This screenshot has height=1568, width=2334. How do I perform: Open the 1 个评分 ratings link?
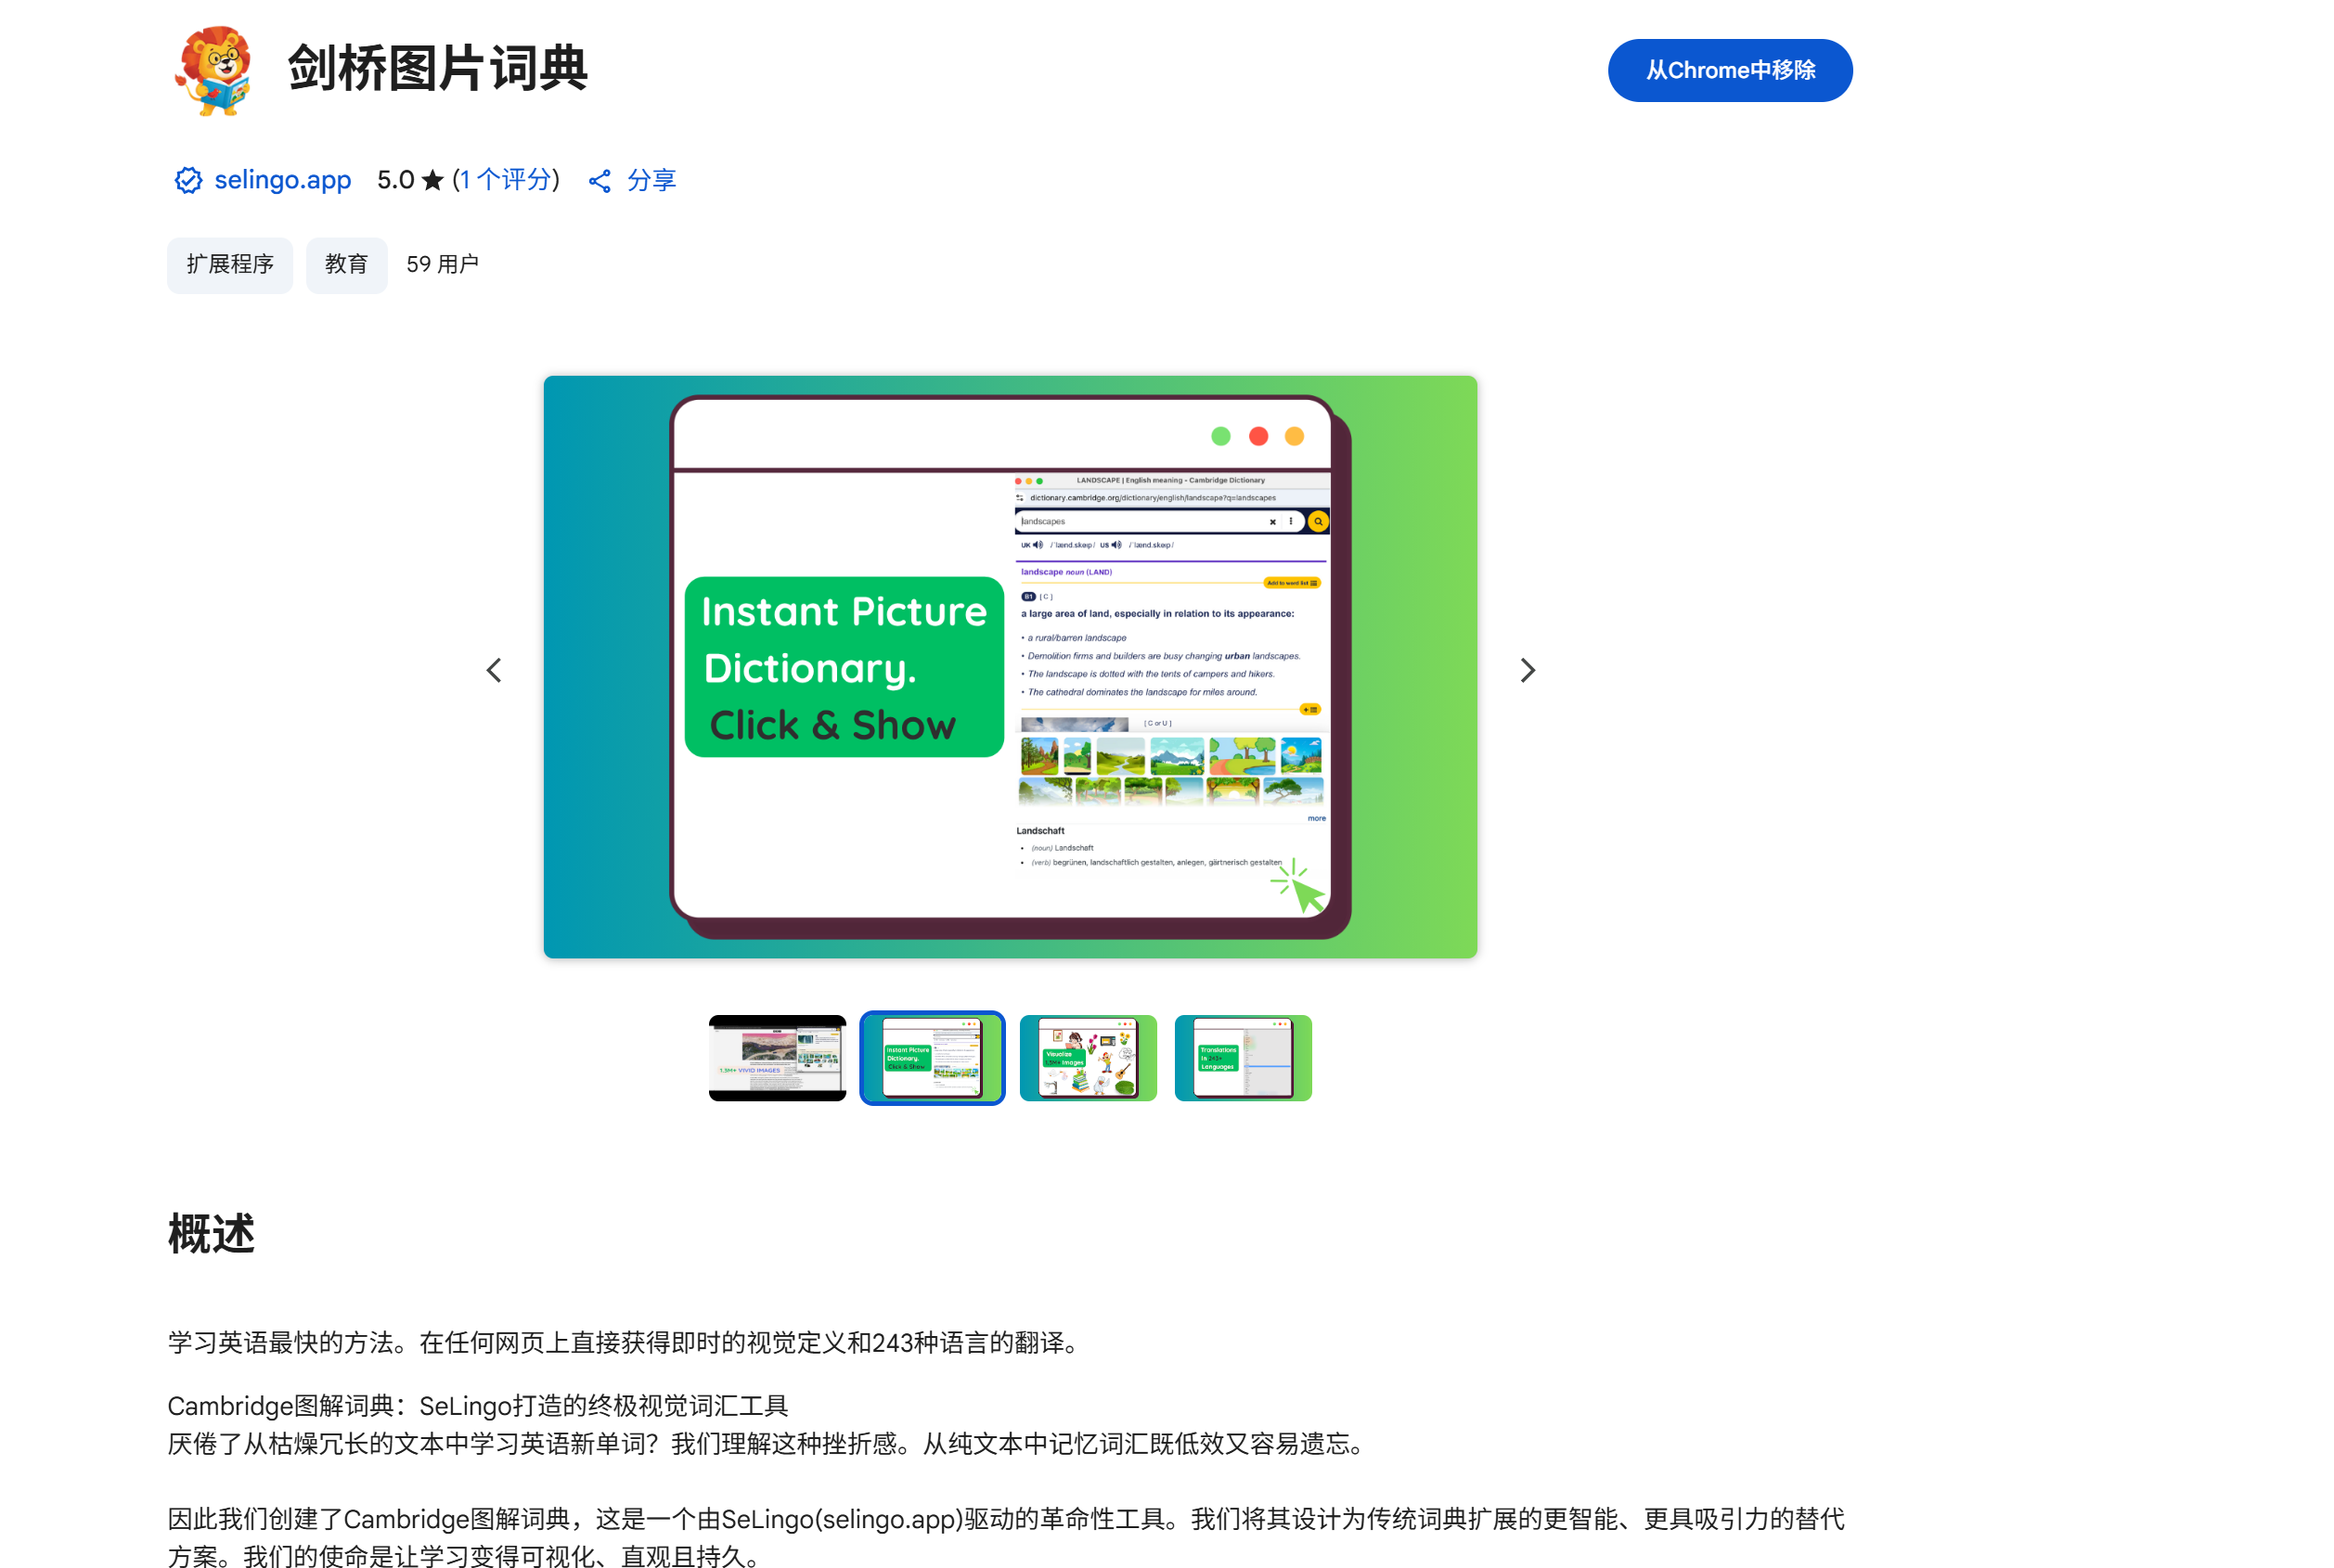pyautogui.click(x=506, y=180)
